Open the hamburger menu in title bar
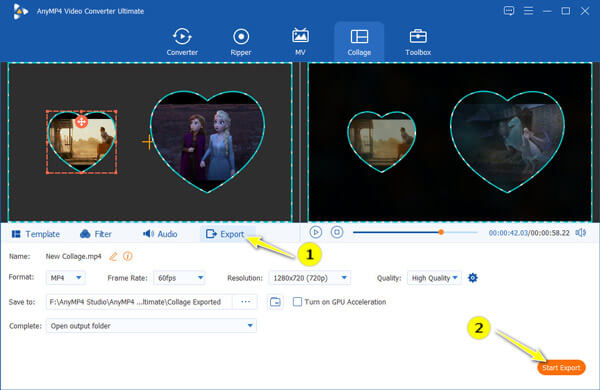This screenshot has width=600, height=390. [x=528, y=11]
